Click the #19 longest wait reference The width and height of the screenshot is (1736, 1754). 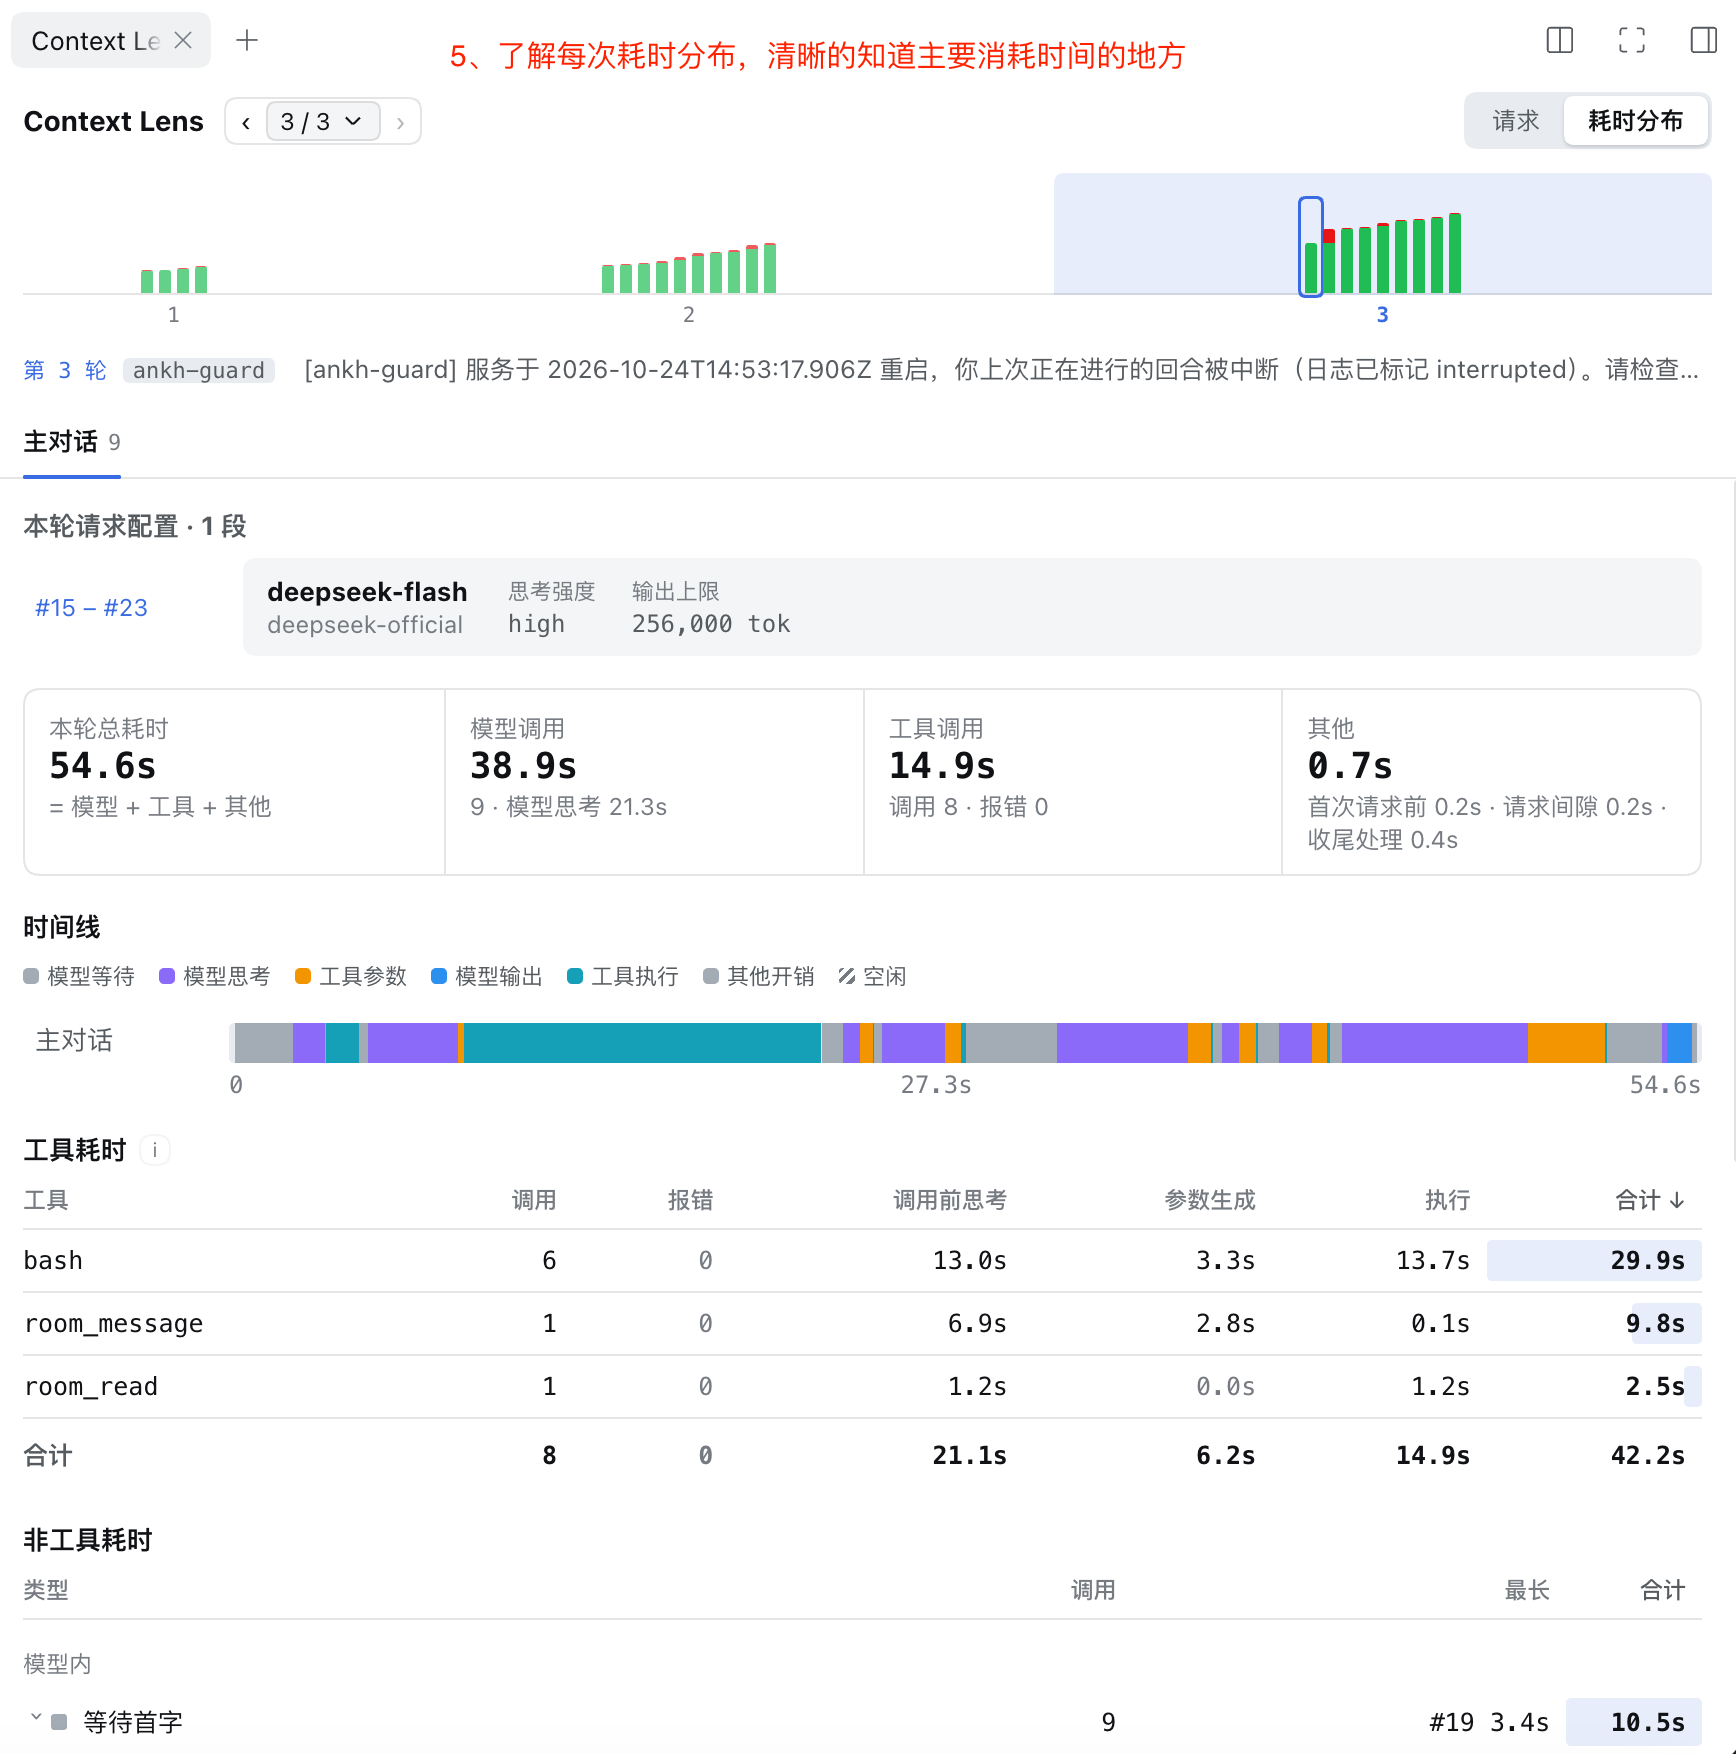[1452, 1722]
